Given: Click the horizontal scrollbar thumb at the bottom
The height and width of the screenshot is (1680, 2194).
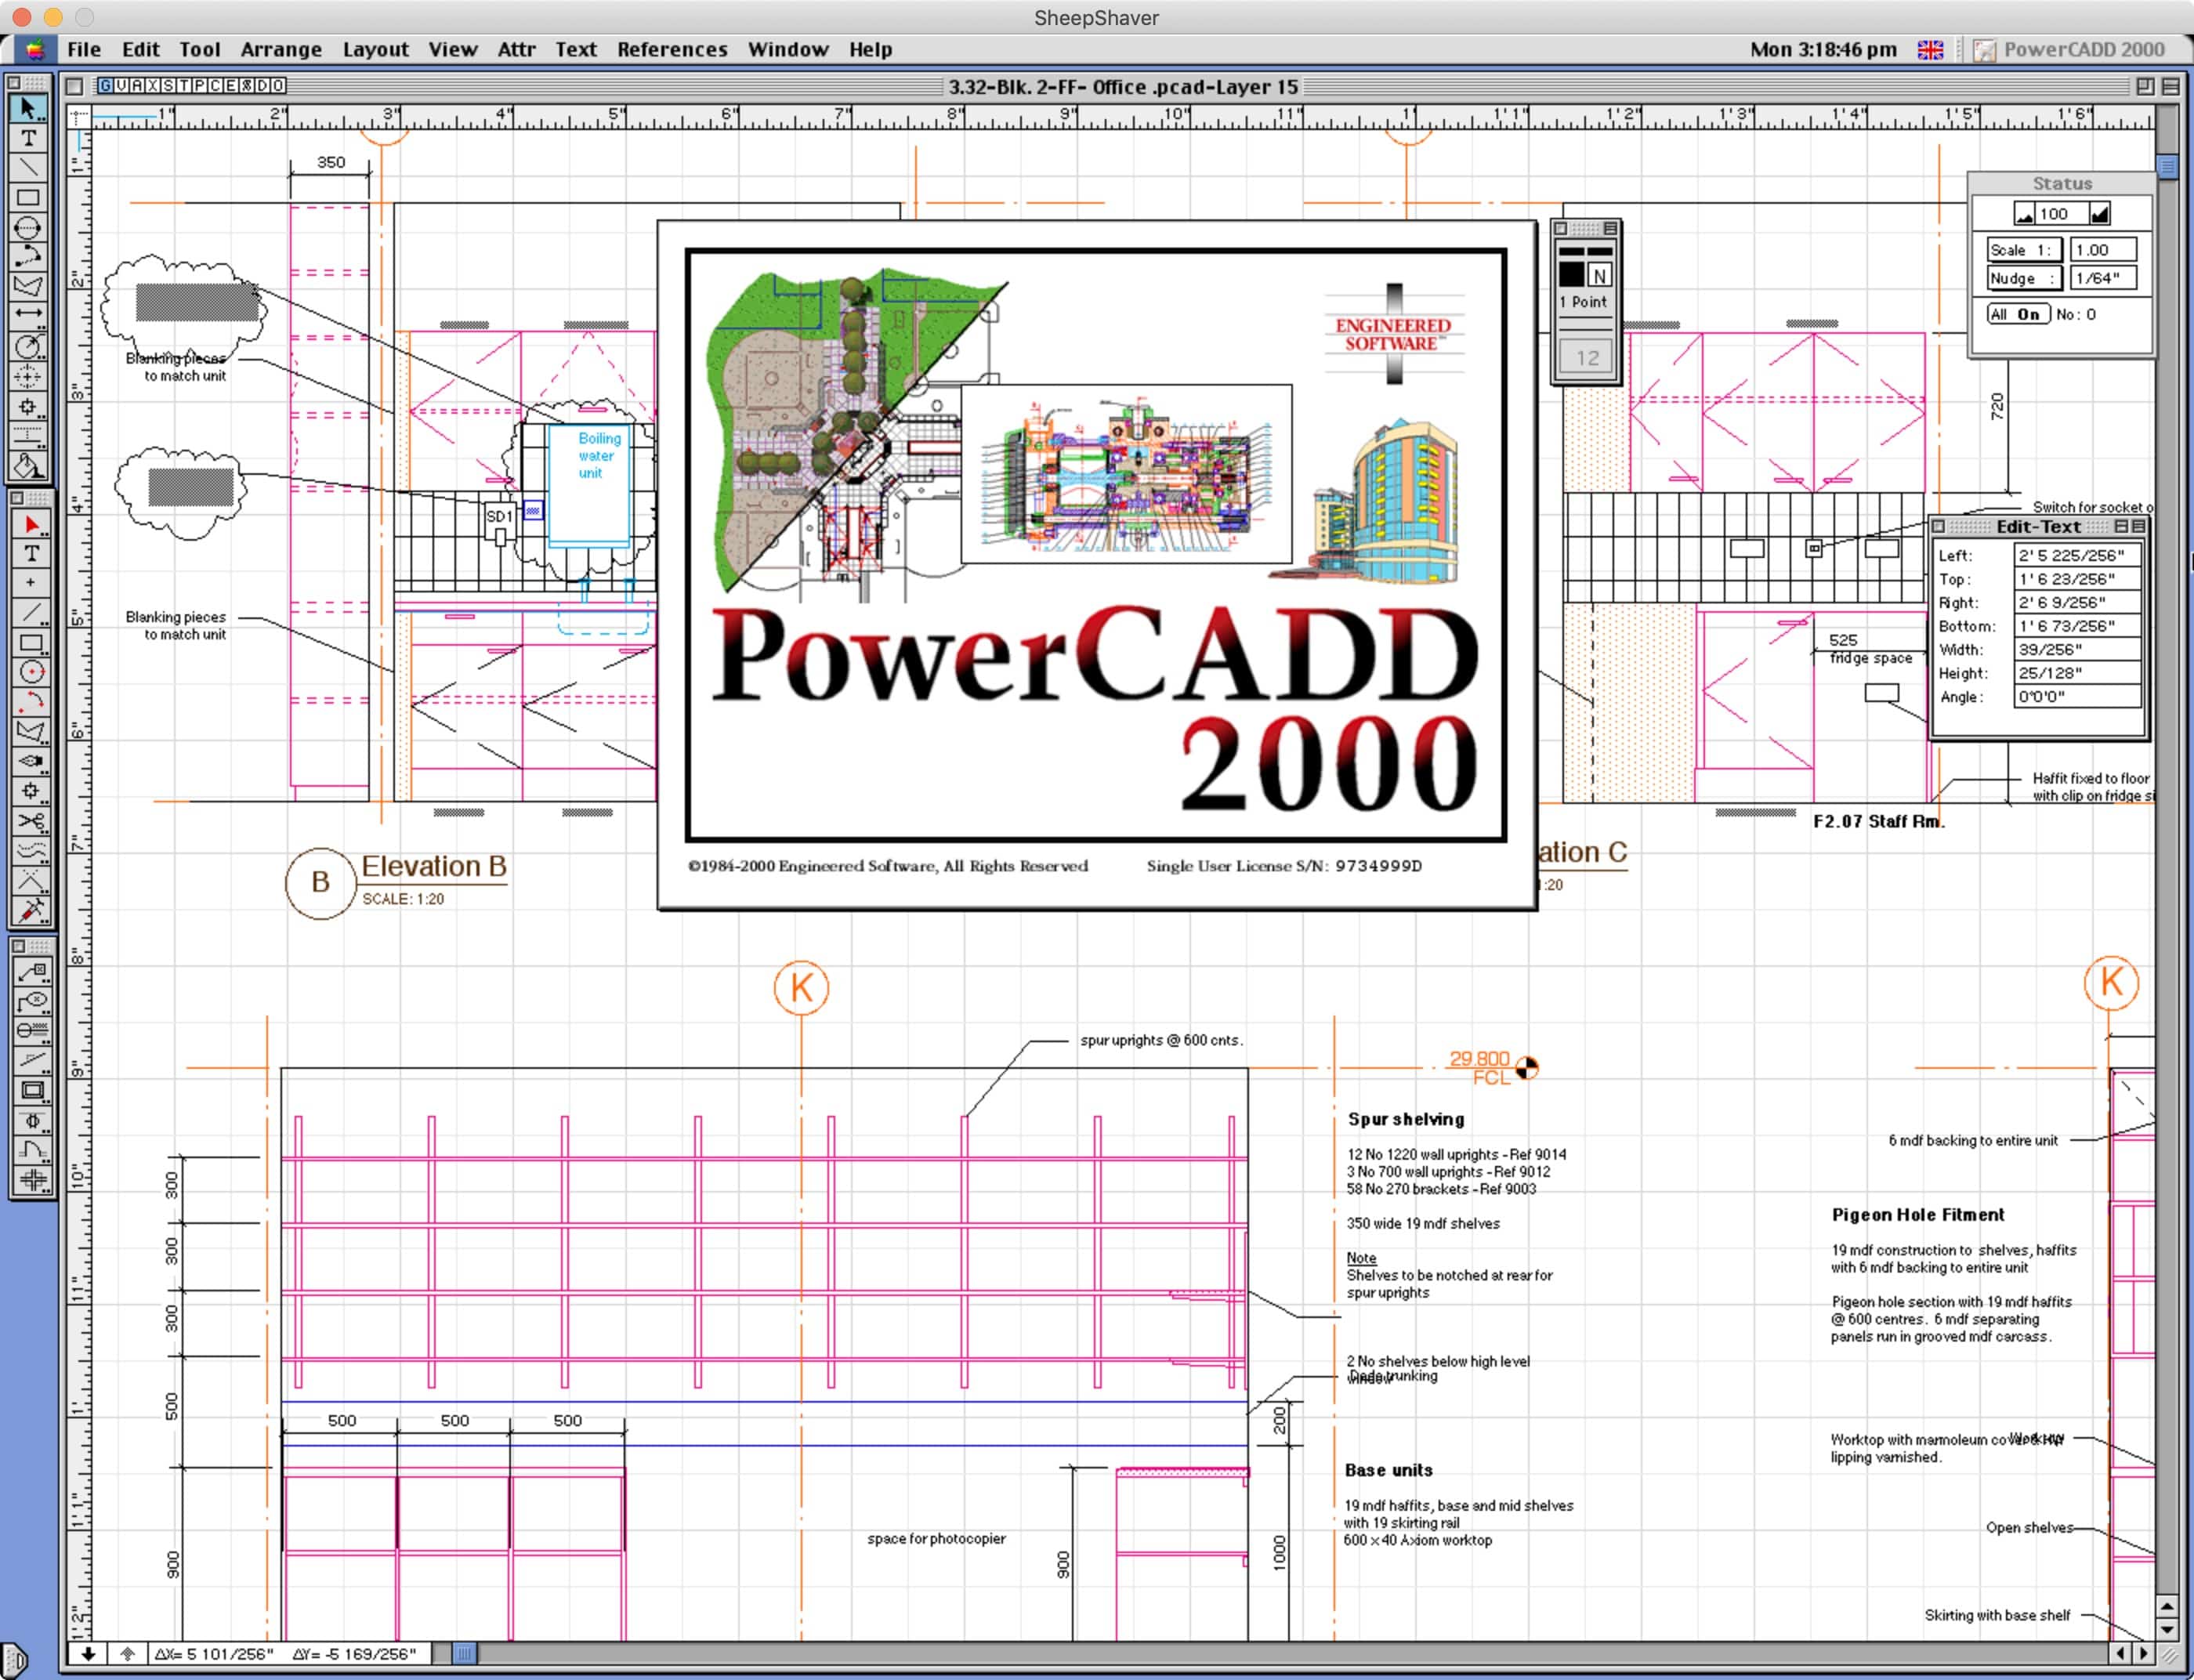Looking at the screenshot, I should (463, 1654).
